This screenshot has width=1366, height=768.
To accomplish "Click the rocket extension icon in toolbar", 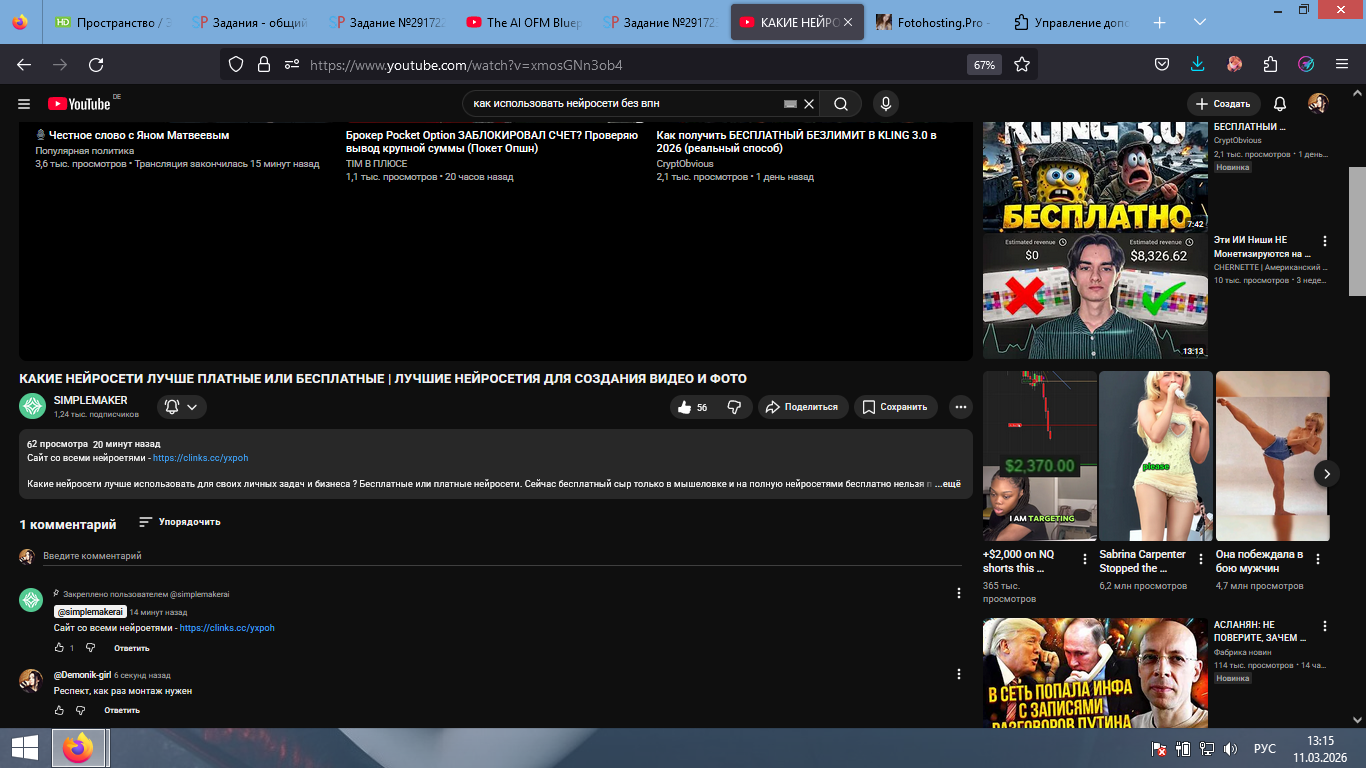I will tap(1306, 64).
